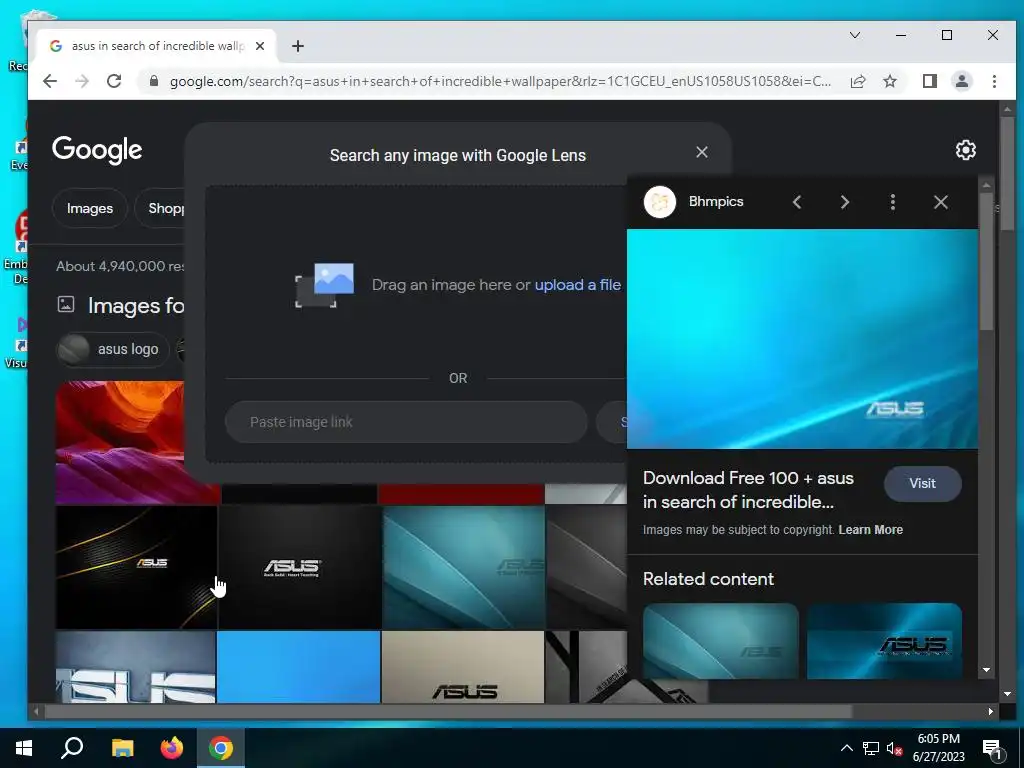Open orange purple canyon wallpaper thumbnail

click(120, 442)
